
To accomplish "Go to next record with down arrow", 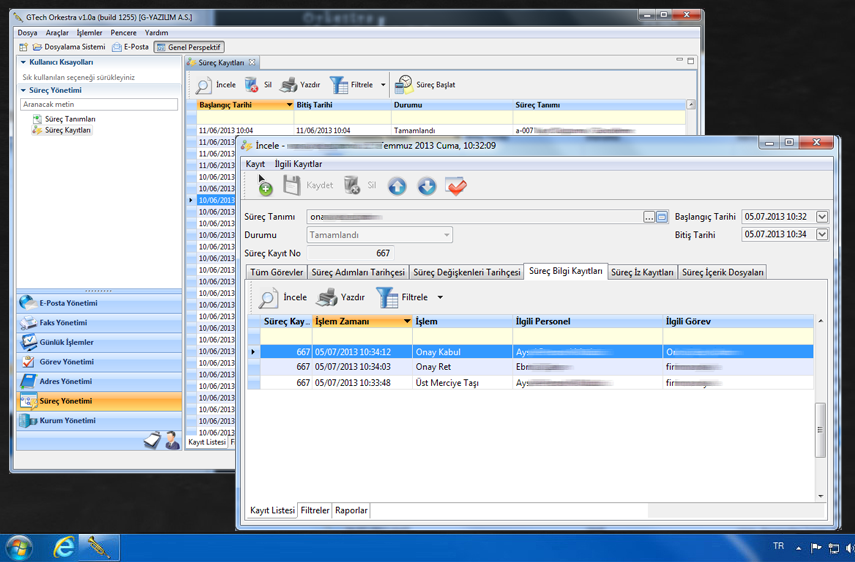I will click(427, 186).
